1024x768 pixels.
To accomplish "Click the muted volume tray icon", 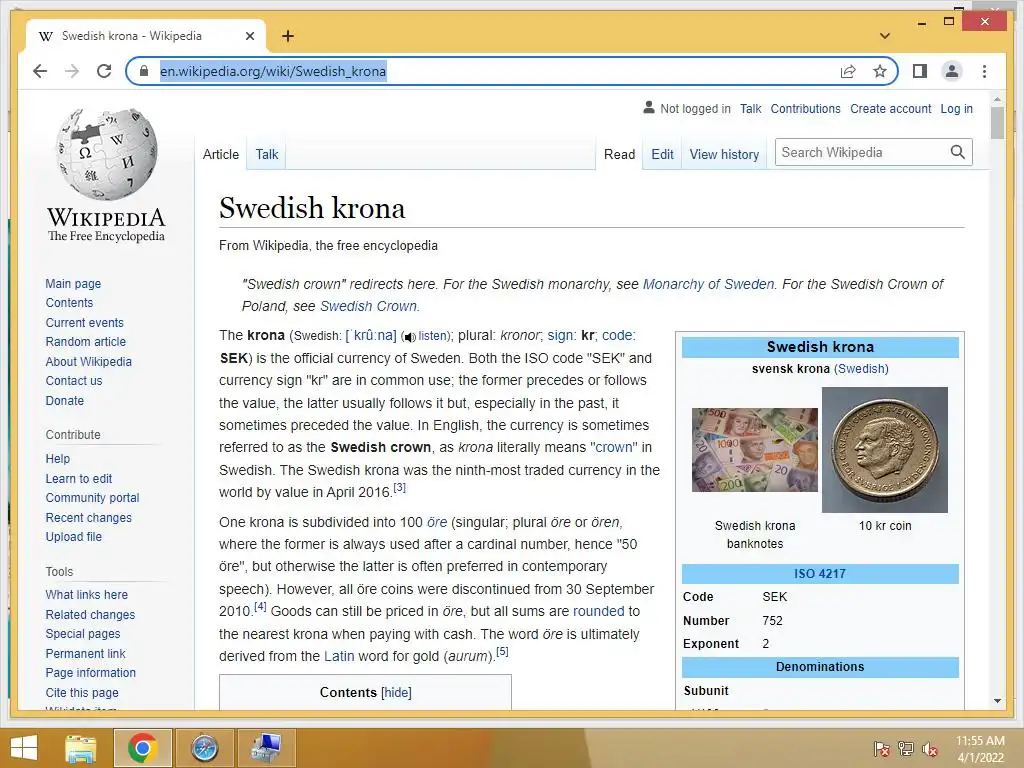I will coord(930,748).
